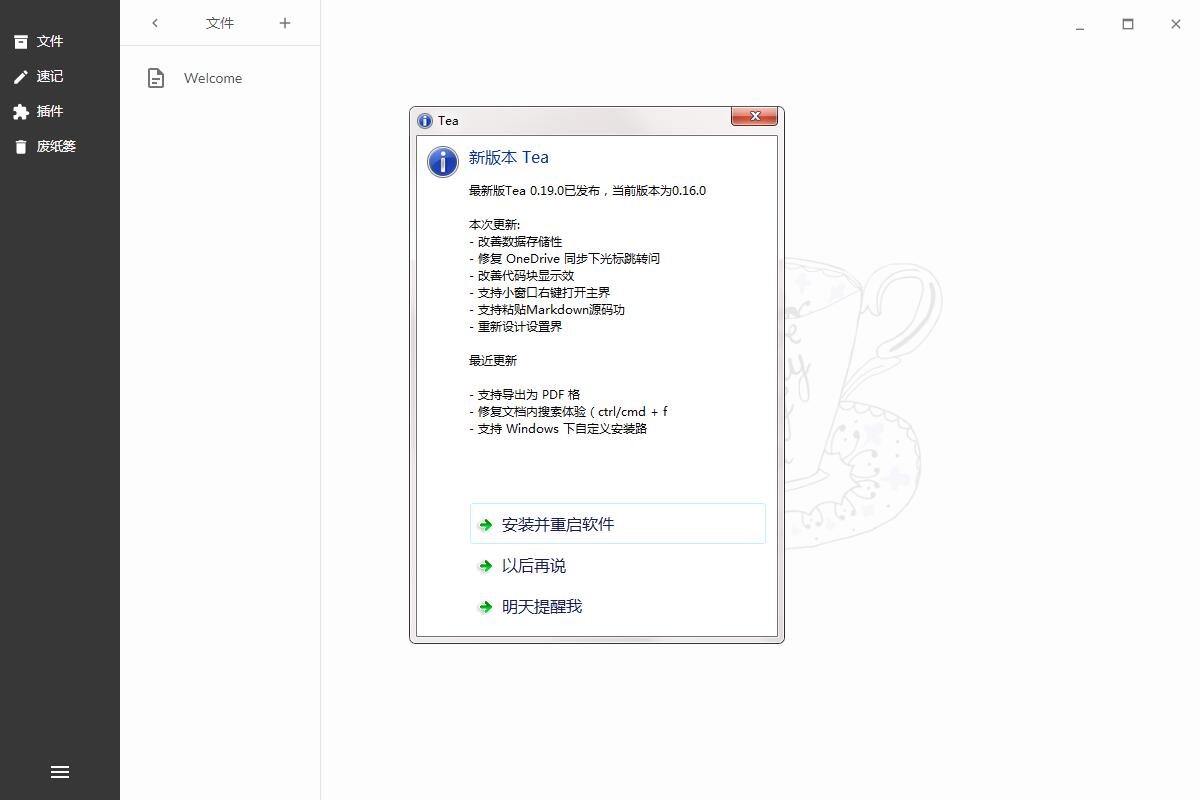Click the trash can icon beside 废纸篓

(21, 147)
